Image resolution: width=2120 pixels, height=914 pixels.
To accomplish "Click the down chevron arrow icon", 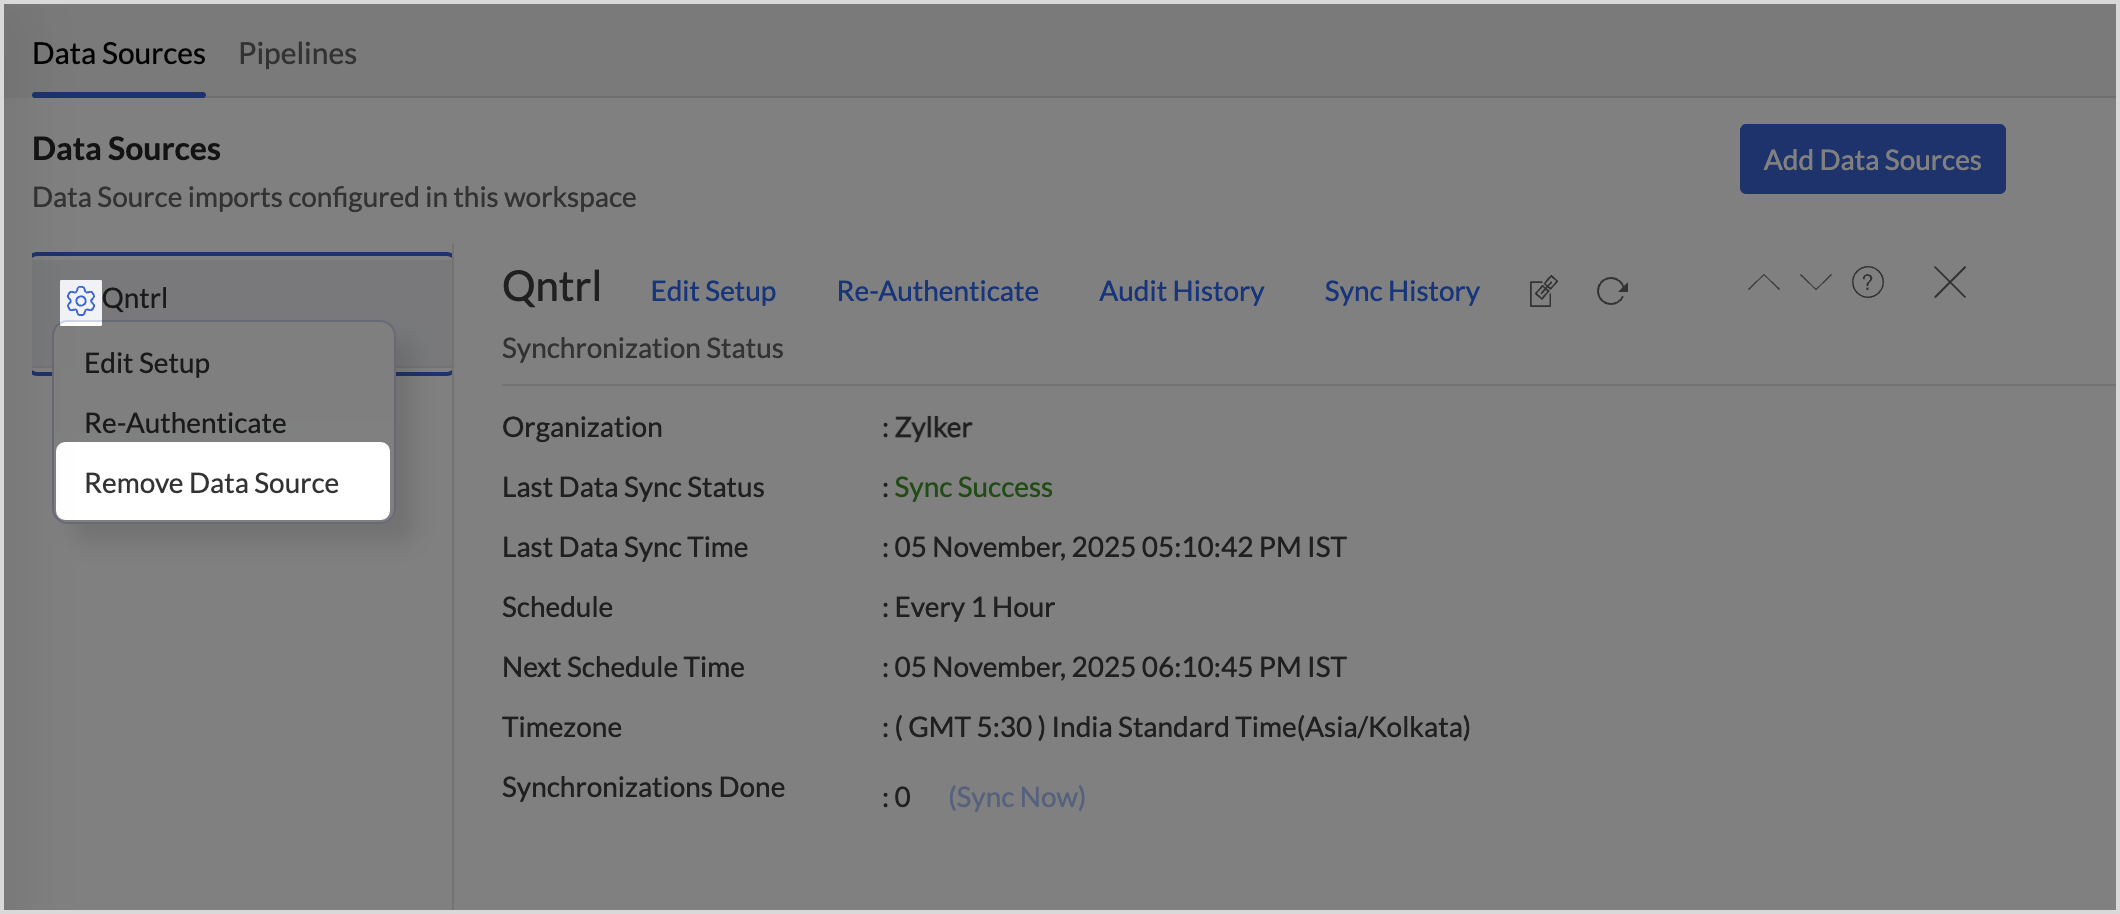I will coord(1815,283).
